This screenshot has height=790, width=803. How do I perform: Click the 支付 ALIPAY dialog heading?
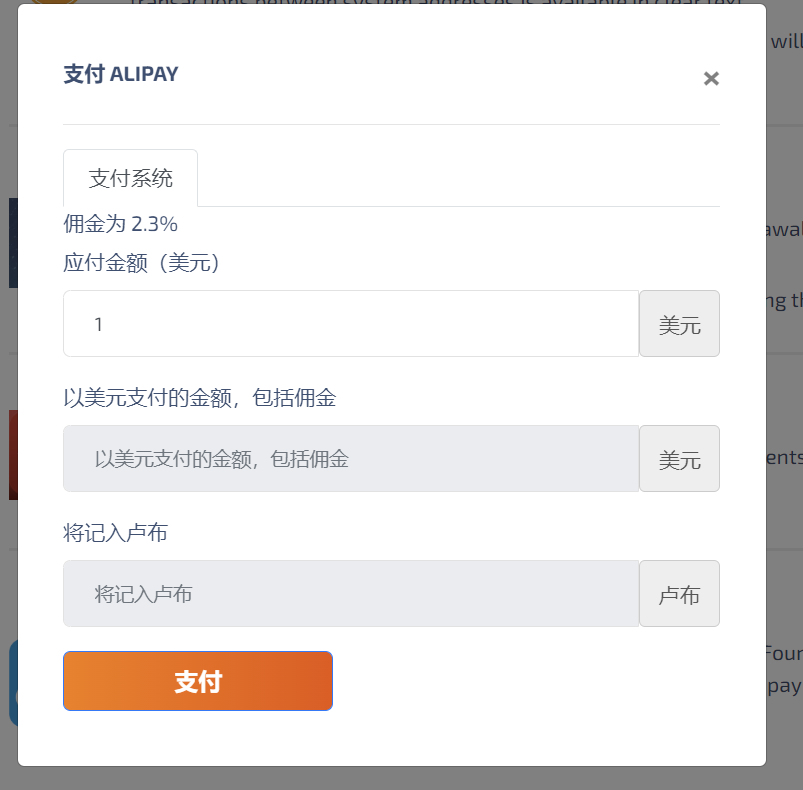tap(121, 74)
